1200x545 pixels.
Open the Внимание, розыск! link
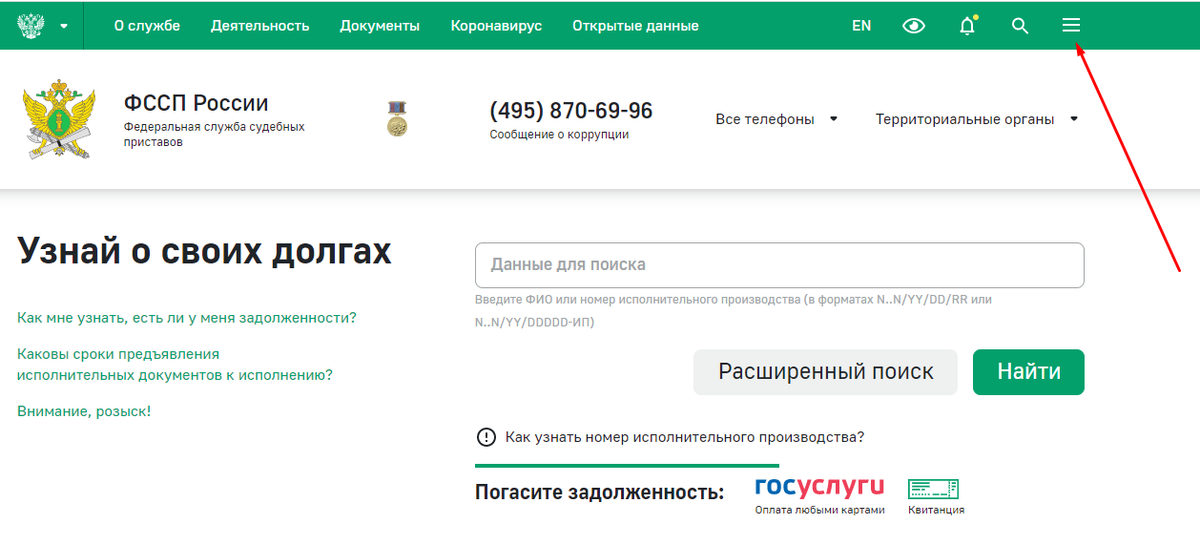(x=84, y=411)
